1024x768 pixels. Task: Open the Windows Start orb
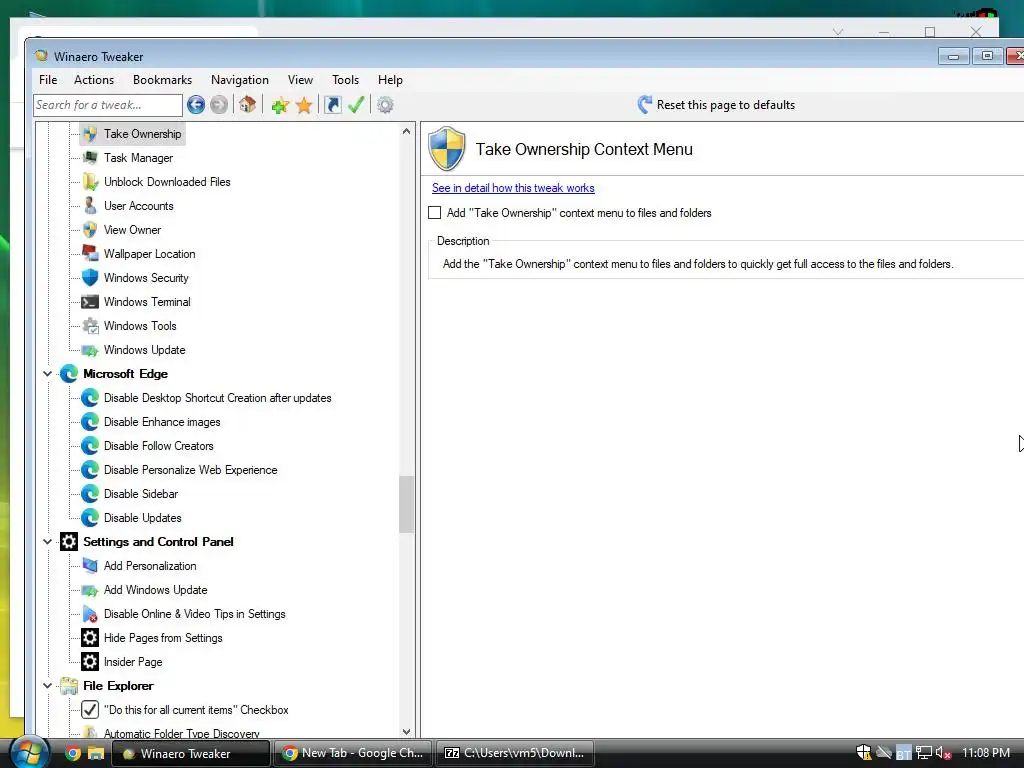tap(29, 752)
